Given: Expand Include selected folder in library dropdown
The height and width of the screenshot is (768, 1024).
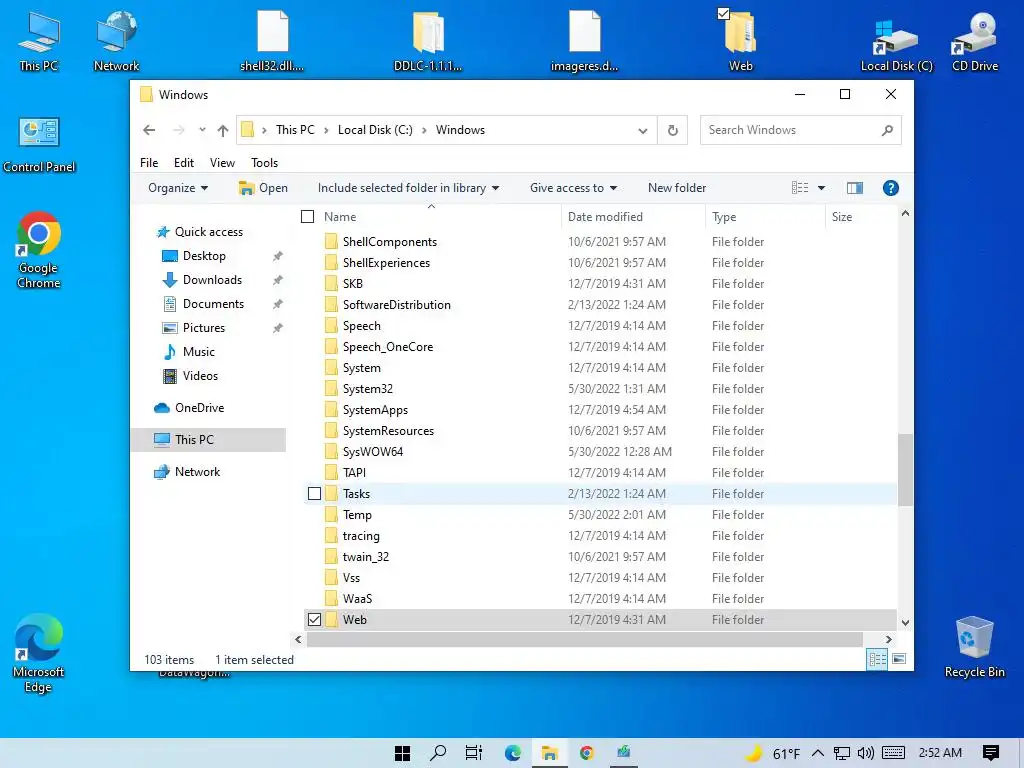Looking at the screenshot, I should 408,188.
